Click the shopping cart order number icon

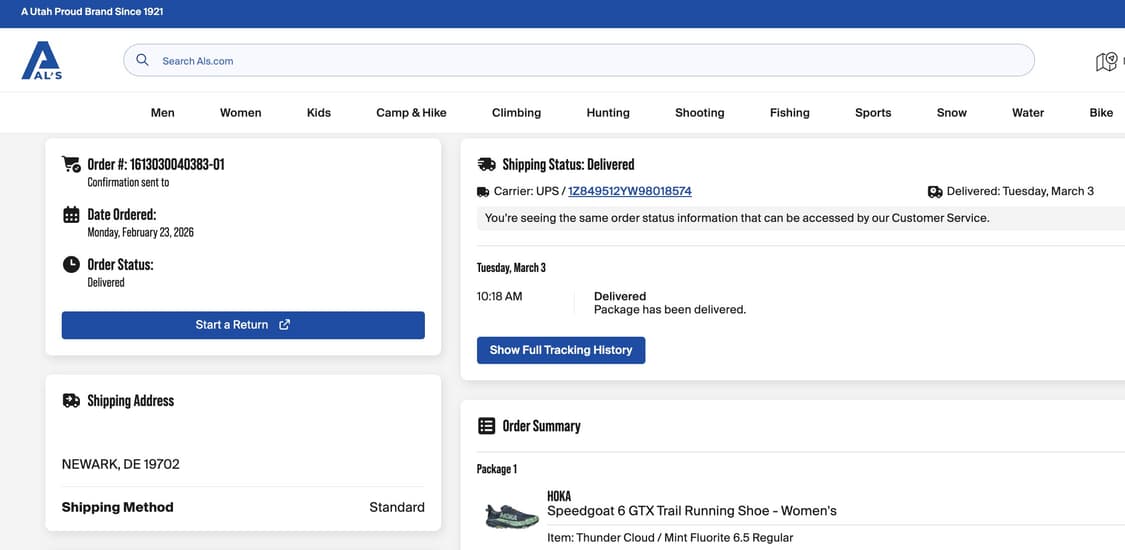[71, 164]
